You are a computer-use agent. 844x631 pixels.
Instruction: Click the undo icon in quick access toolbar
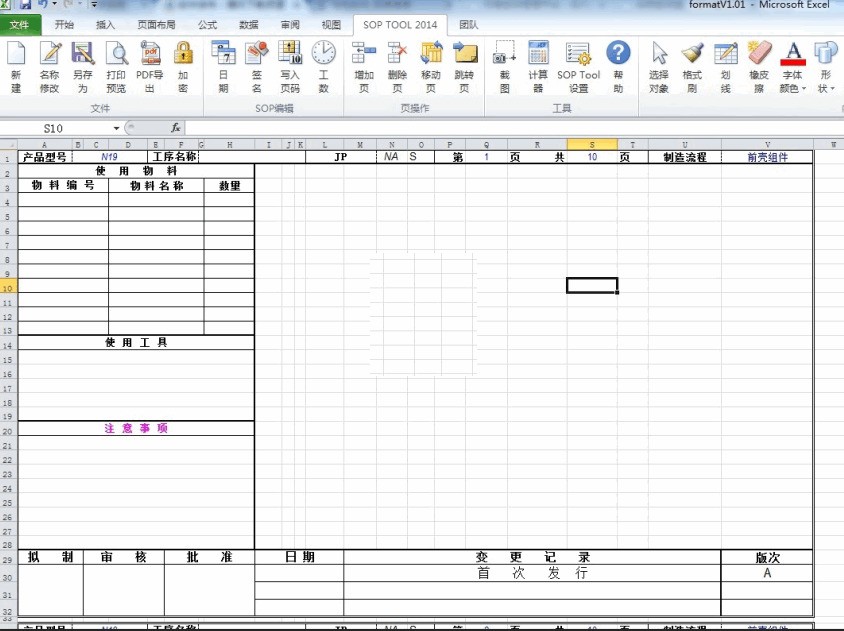43,4
